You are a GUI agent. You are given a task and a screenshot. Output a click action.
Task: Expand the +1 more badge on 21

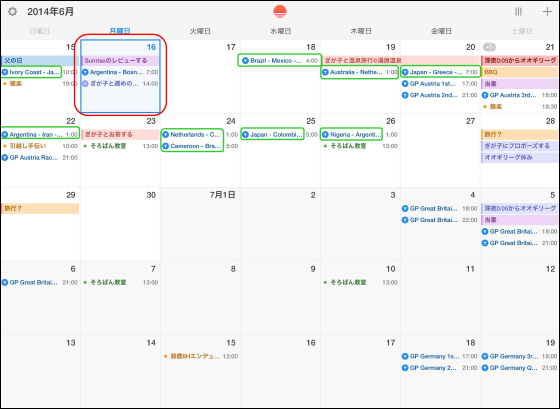(489, 47)
